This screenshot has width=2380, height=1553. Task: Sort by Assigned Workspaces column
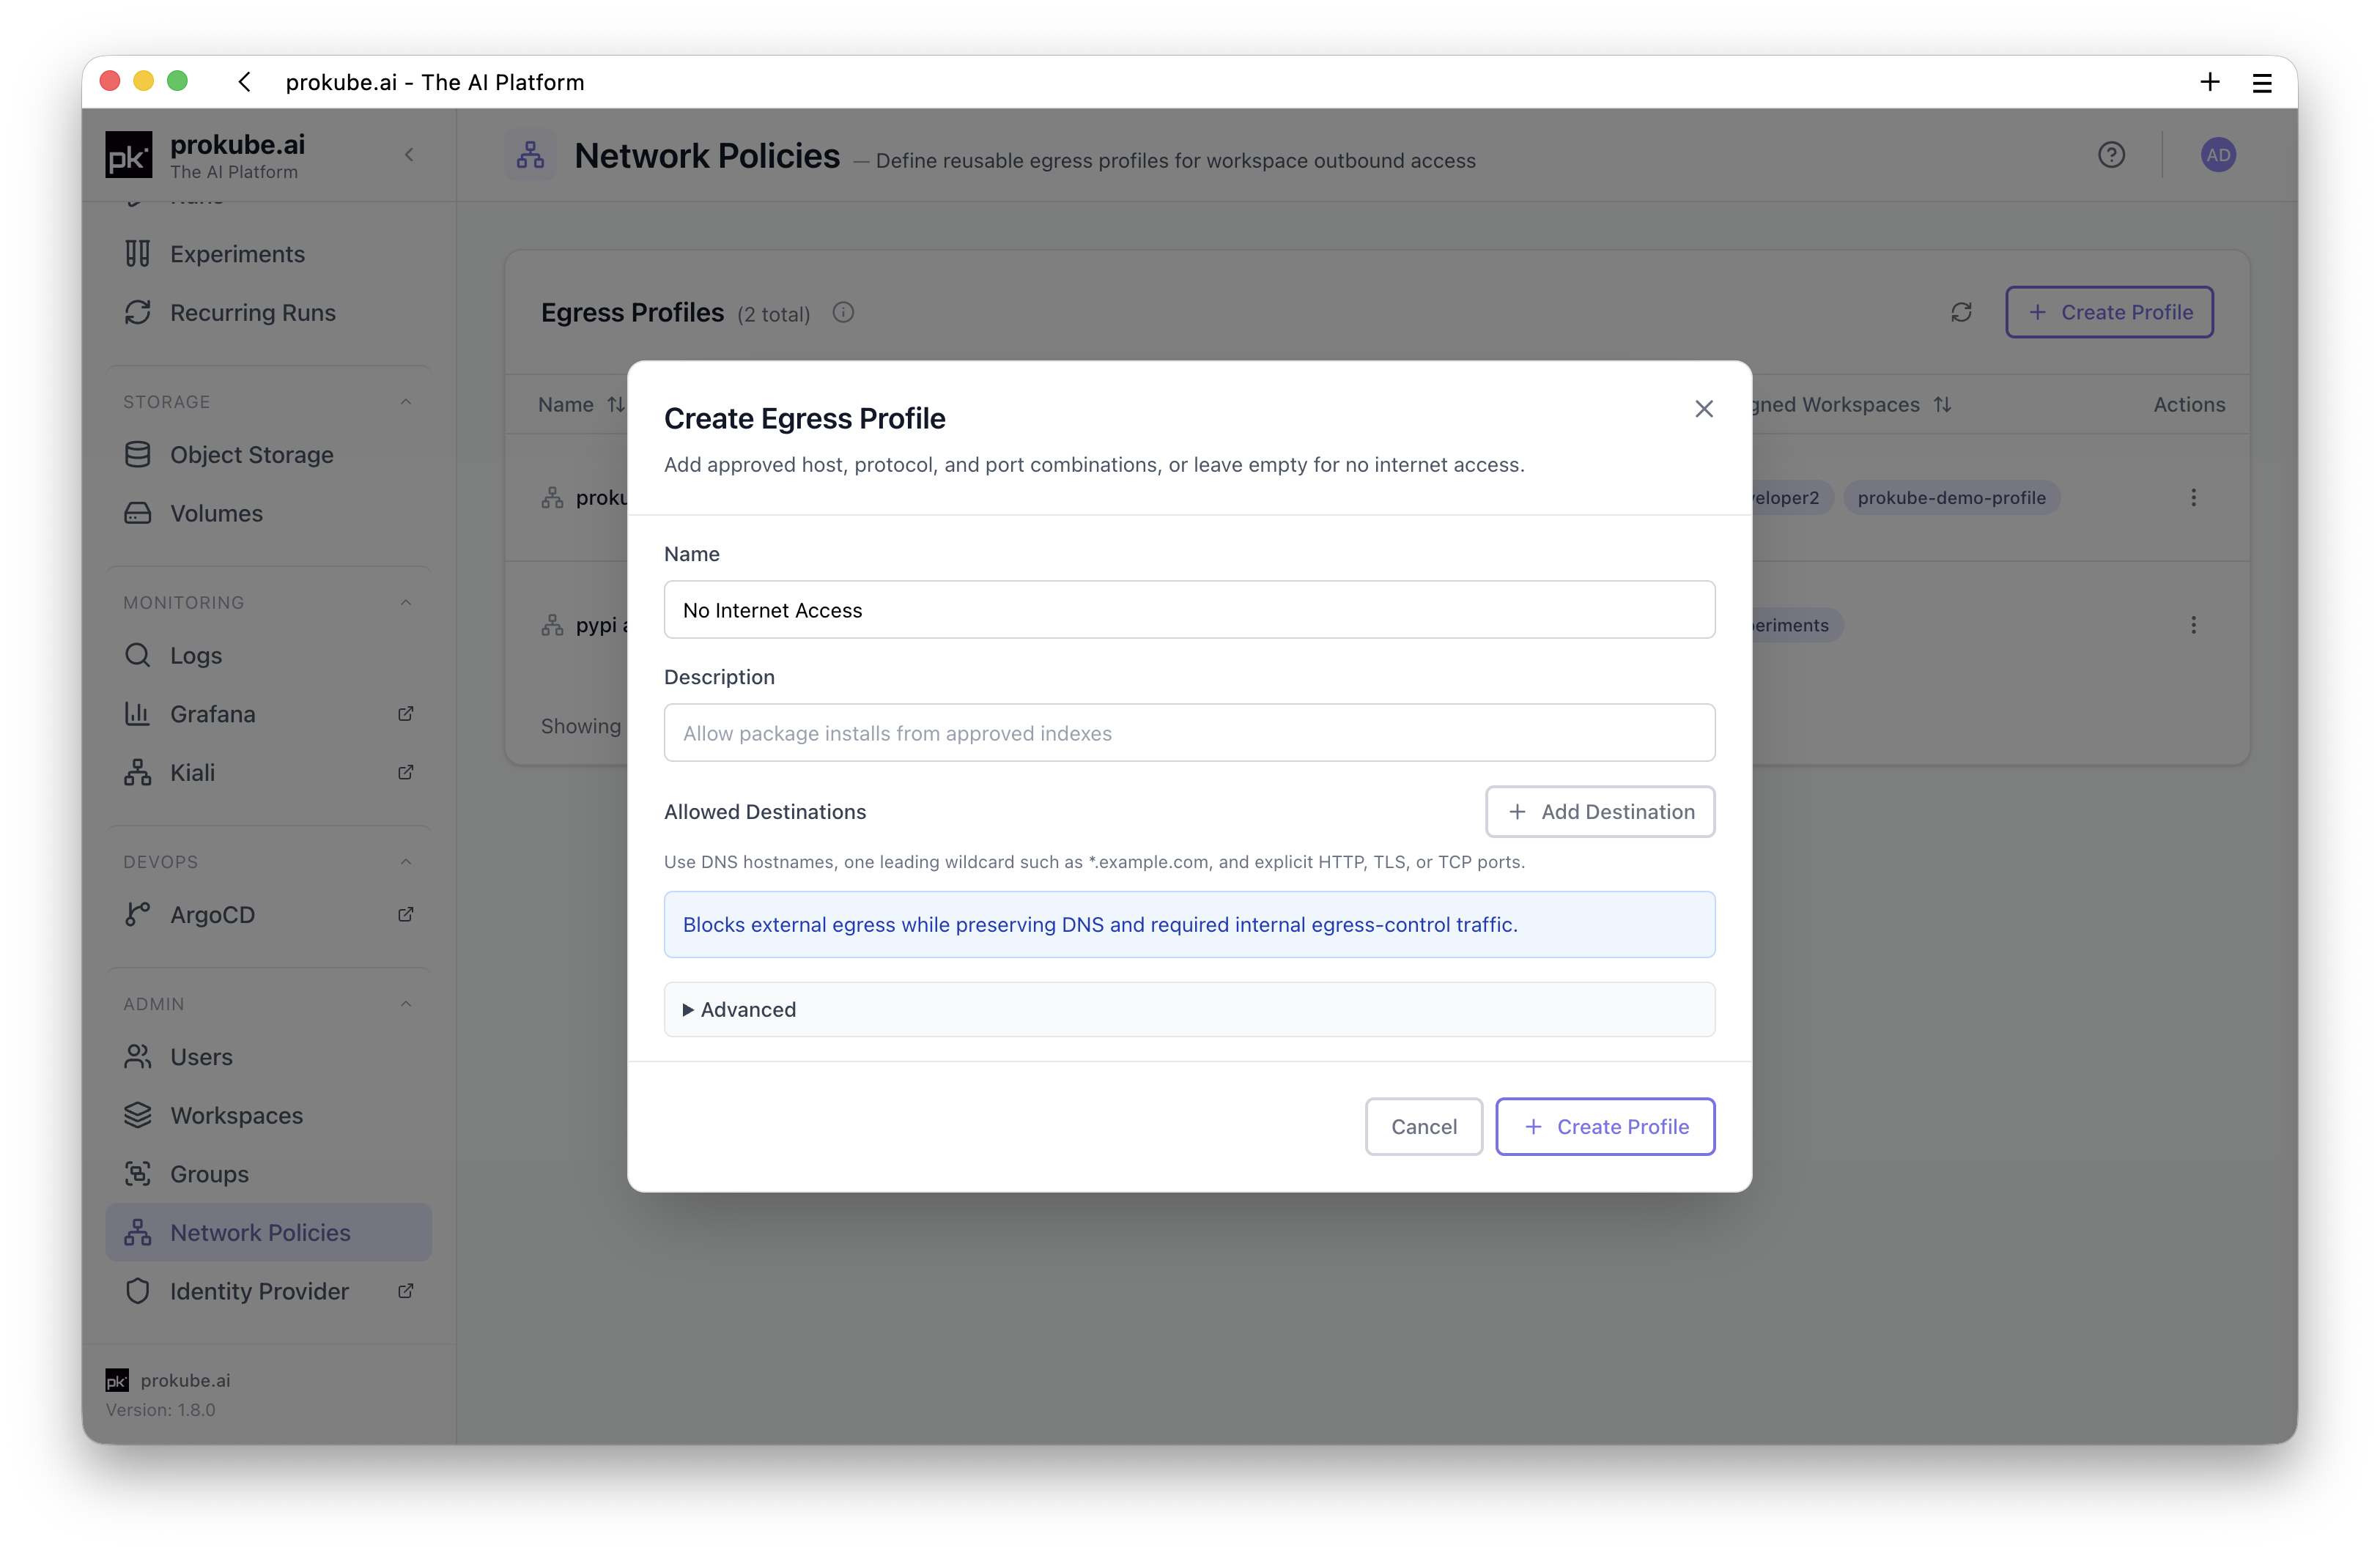coord(1942,404)
